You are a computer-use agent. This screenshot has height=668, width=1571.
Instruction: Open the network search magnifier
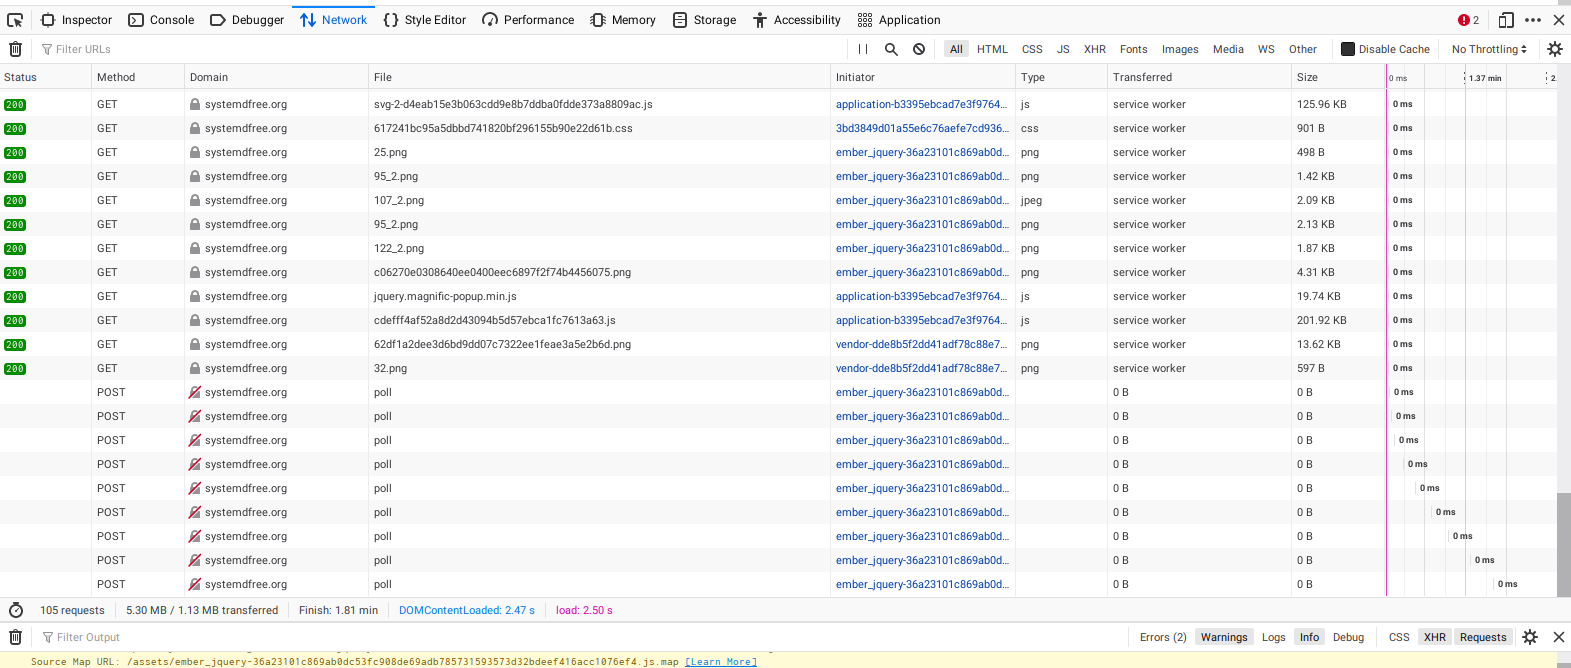pos(891,49)
